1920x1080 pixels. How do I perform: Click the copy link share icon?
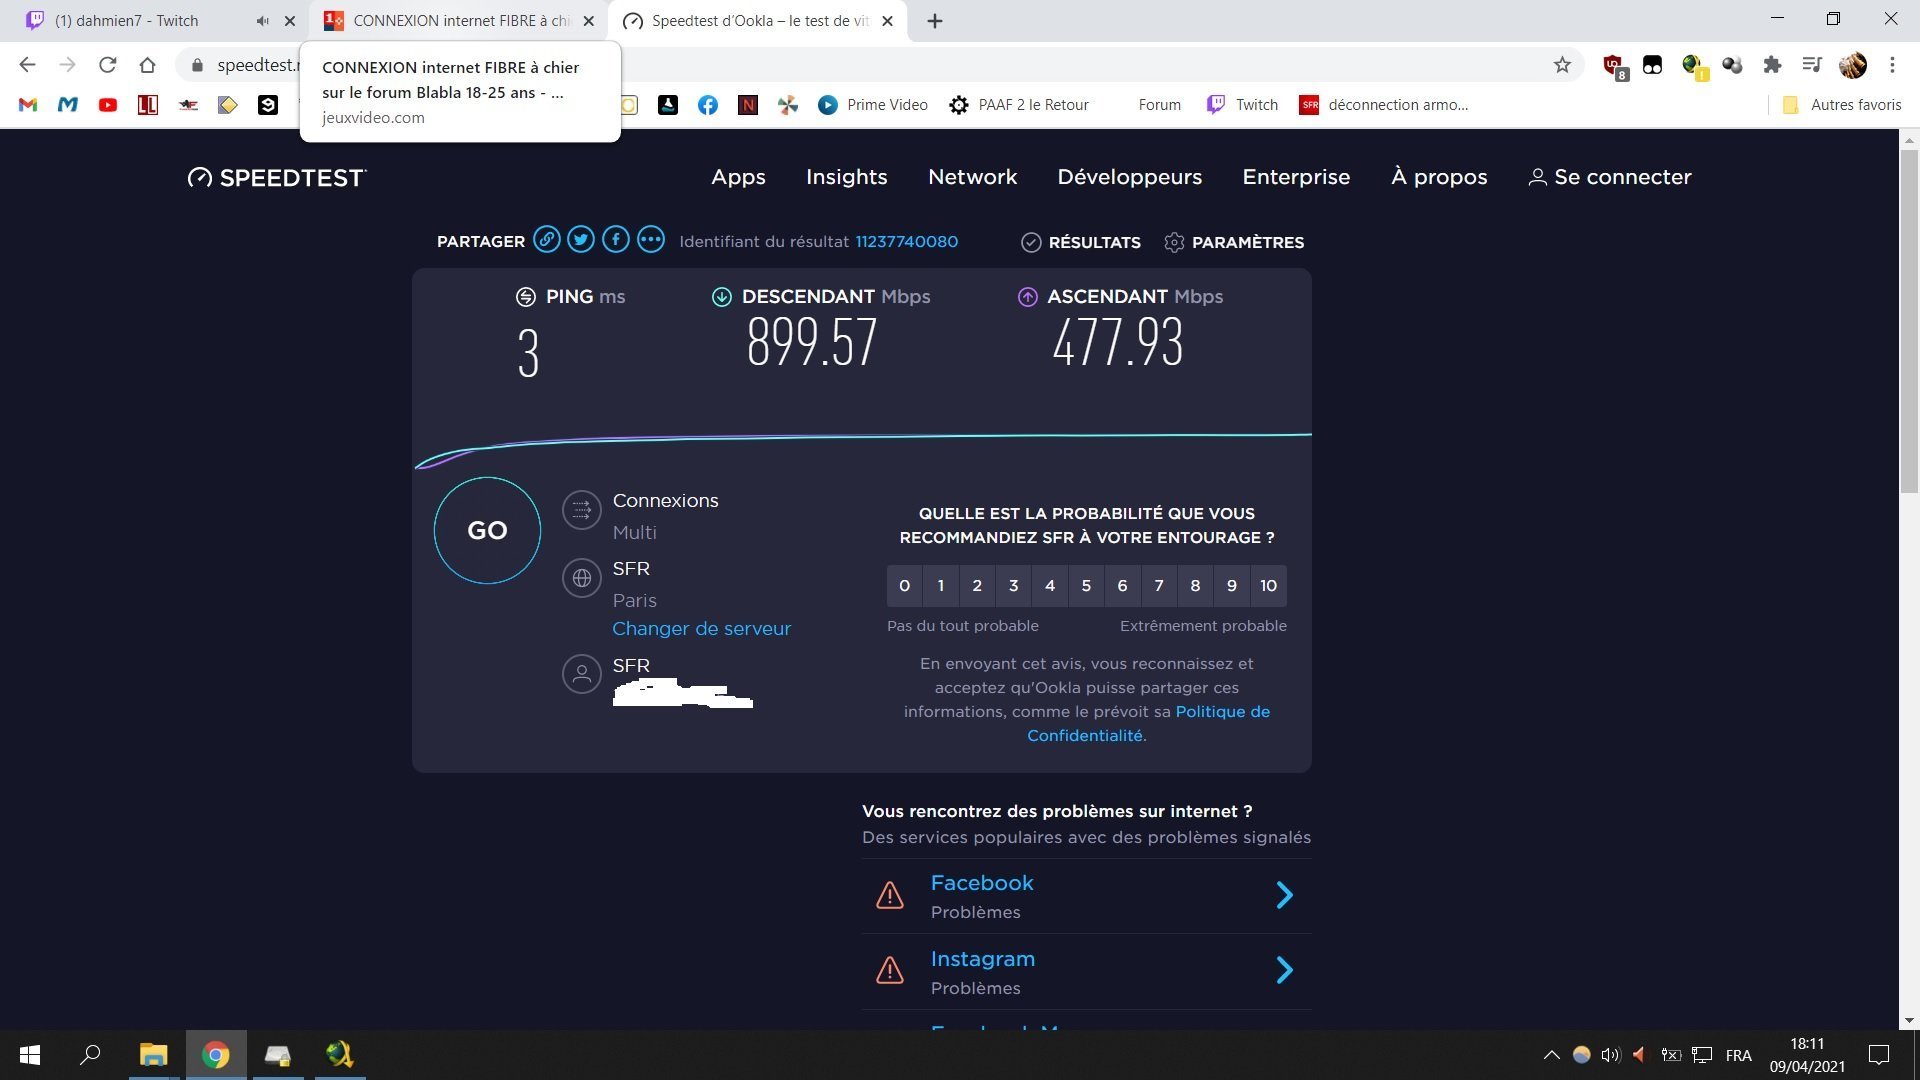[x=546, y=240]
